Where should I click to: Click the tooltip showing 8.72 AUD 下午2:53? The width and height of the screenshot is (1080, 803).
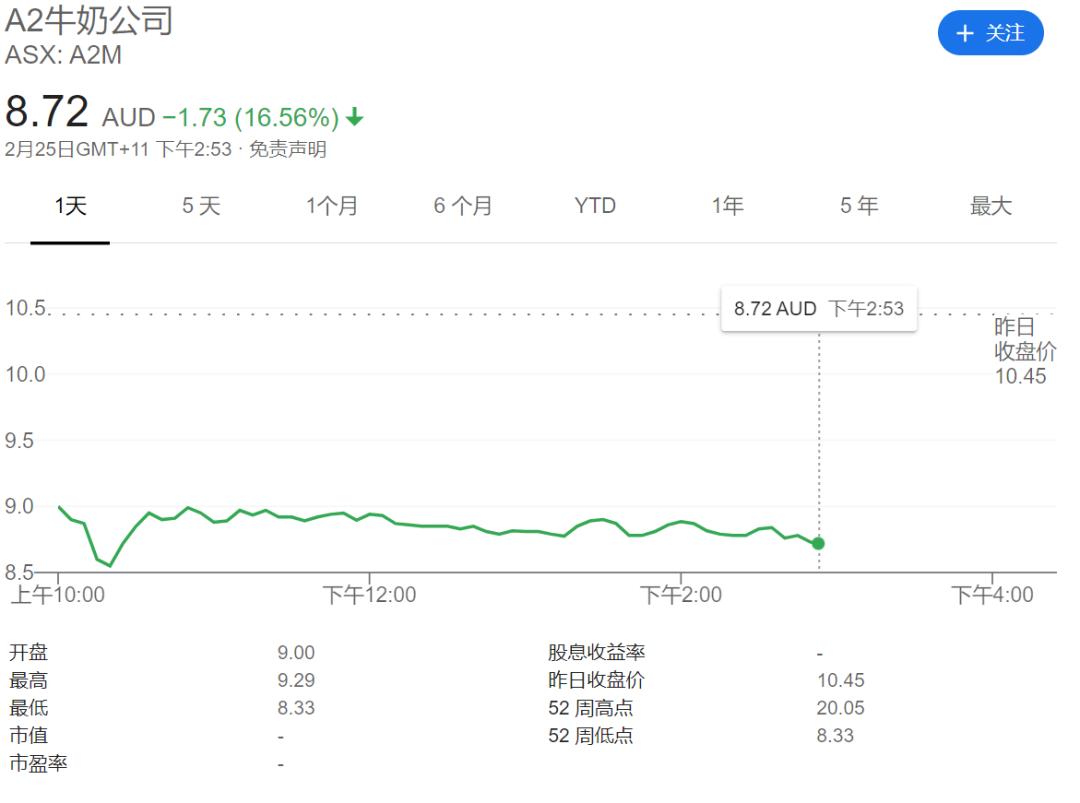818,309
